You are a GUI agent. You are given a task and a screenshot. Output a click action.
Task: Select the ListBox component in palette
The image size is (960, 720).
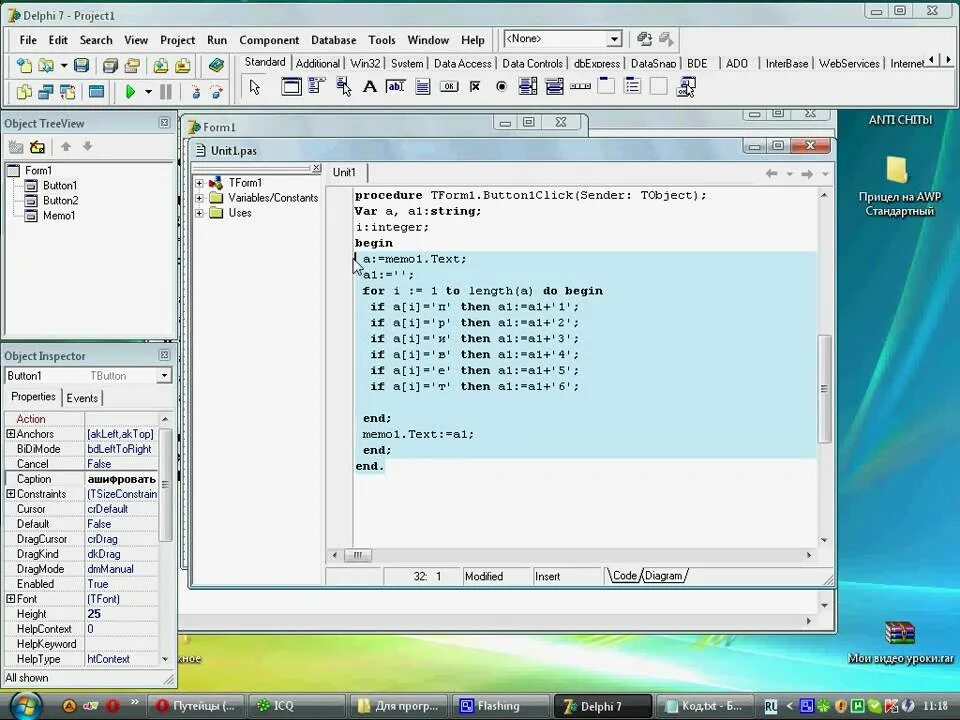pyautogui.click(x=528, y=86)
